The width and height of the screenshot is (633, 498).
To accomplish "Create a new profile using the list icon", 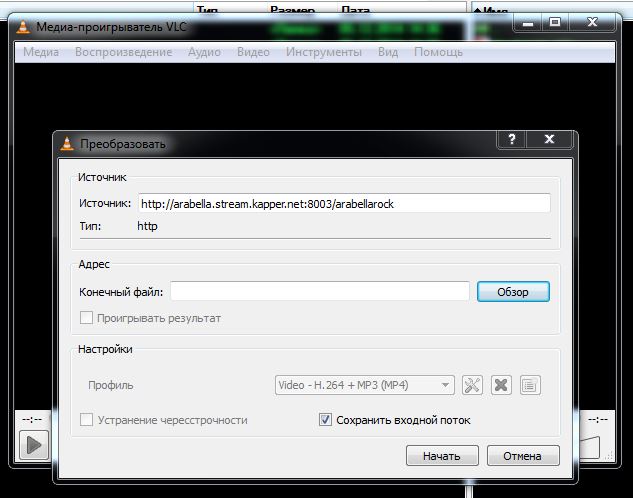I will 530,385.
